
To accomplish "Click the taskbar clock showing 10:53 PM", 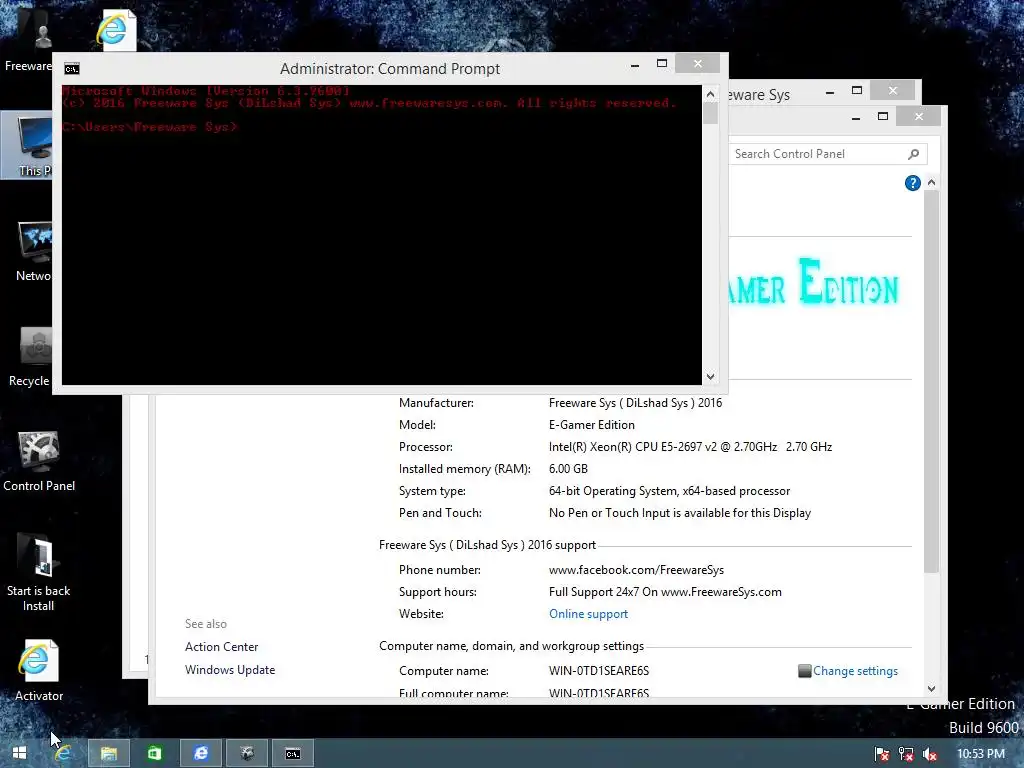I will coord(980,754).
